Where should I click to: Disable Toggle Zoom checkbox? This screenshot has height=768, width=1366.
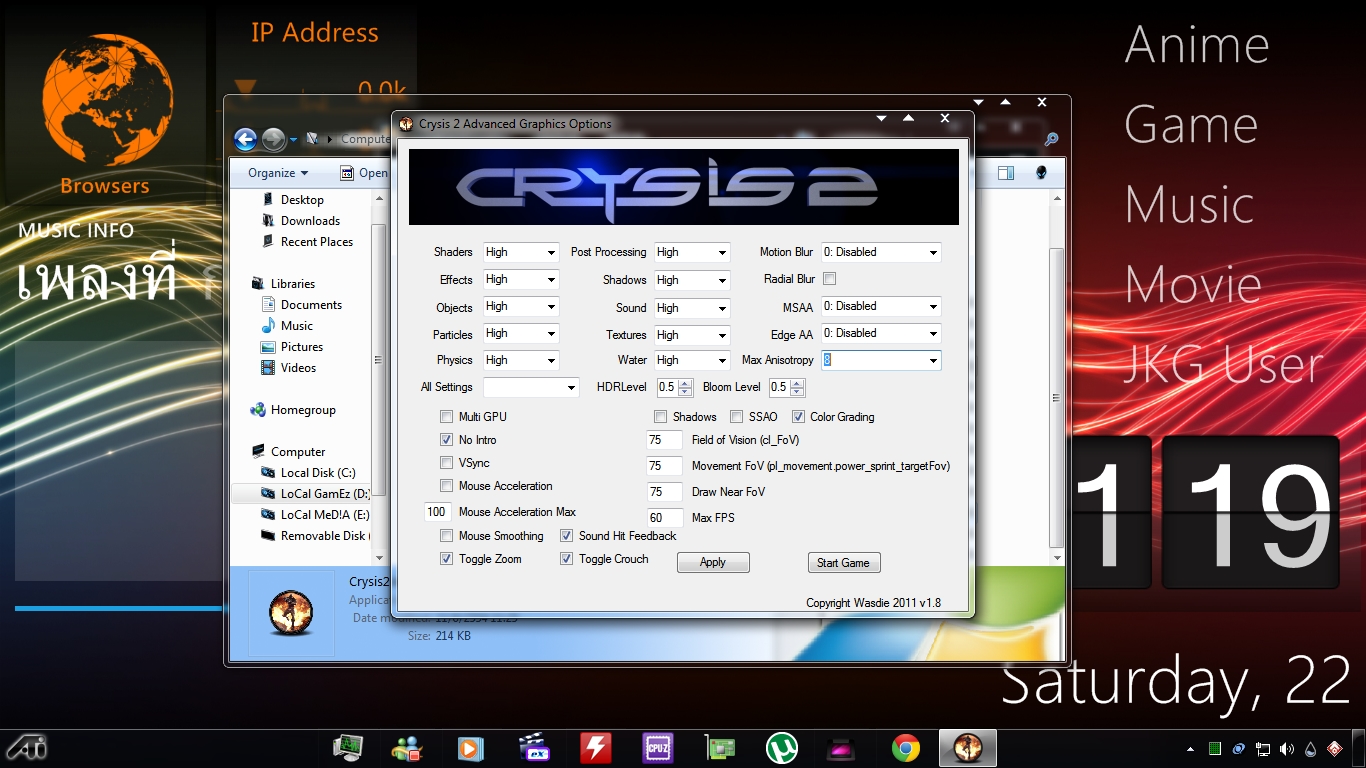[x=446, y=559]
